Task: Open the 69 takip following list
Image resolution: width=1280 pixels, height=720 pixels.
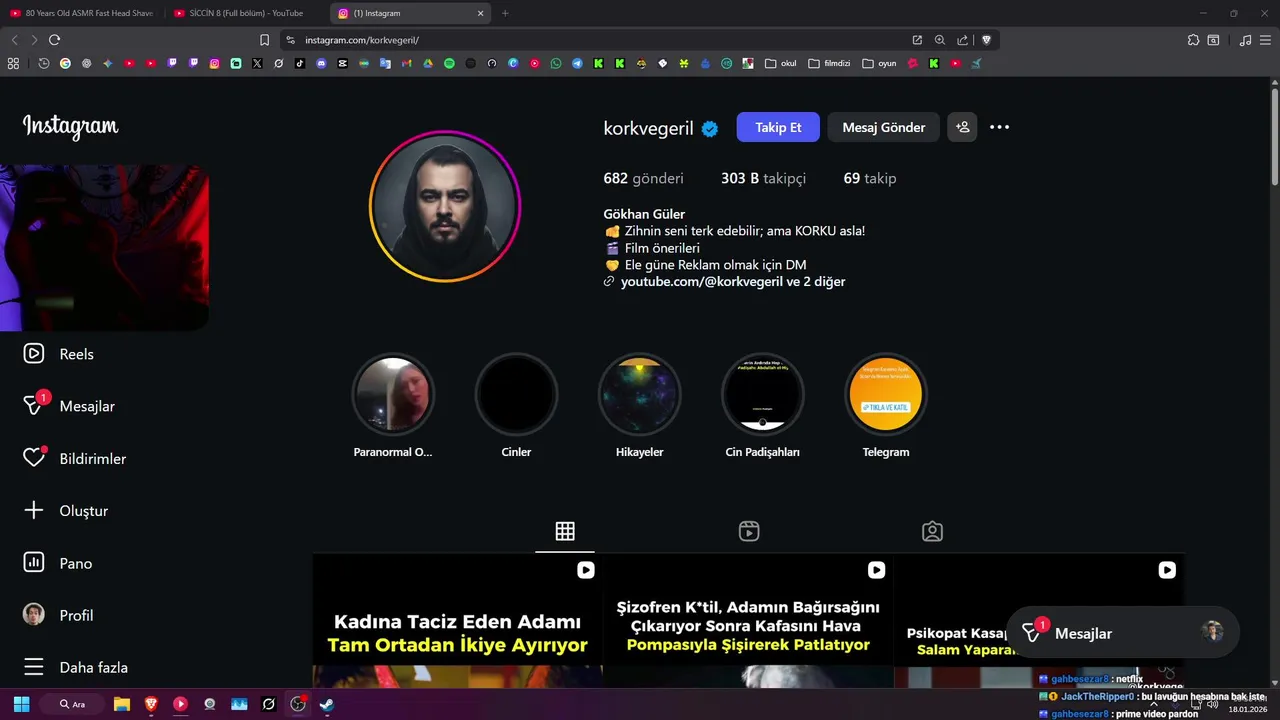Action: (x=870, y=178)
